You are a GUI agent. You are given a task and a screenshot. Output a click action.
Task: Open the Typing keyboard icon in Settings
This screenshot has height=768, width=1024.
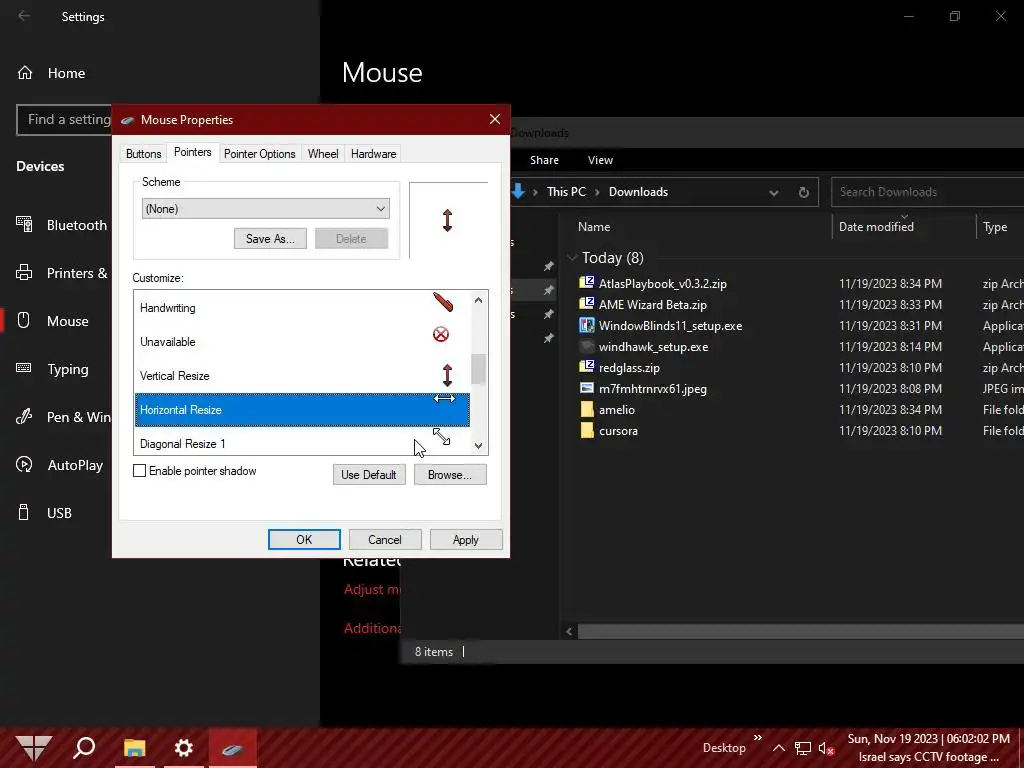click(x=24, y=368)
